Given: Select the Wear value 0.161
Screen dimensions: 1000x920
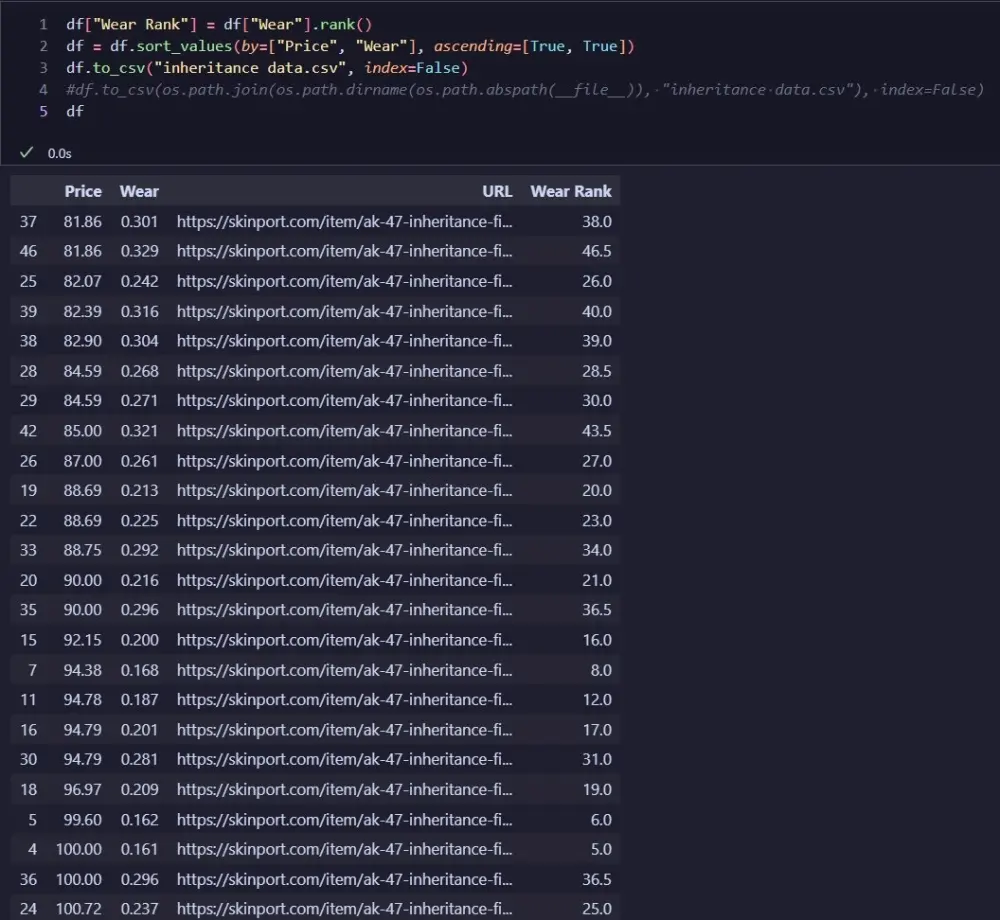Looking at the screenshot, I should pyautogui.click(x=139, y=849).
